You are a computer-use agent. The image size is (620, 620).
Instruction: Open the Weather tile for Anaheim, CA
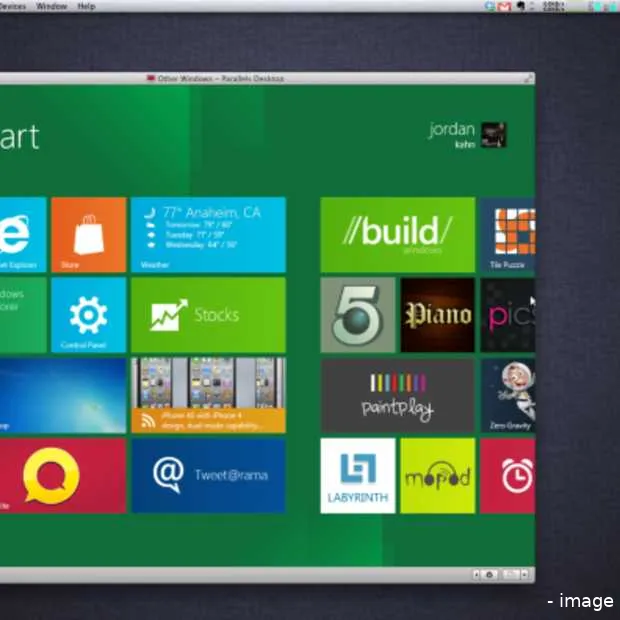tap(208, 235)
